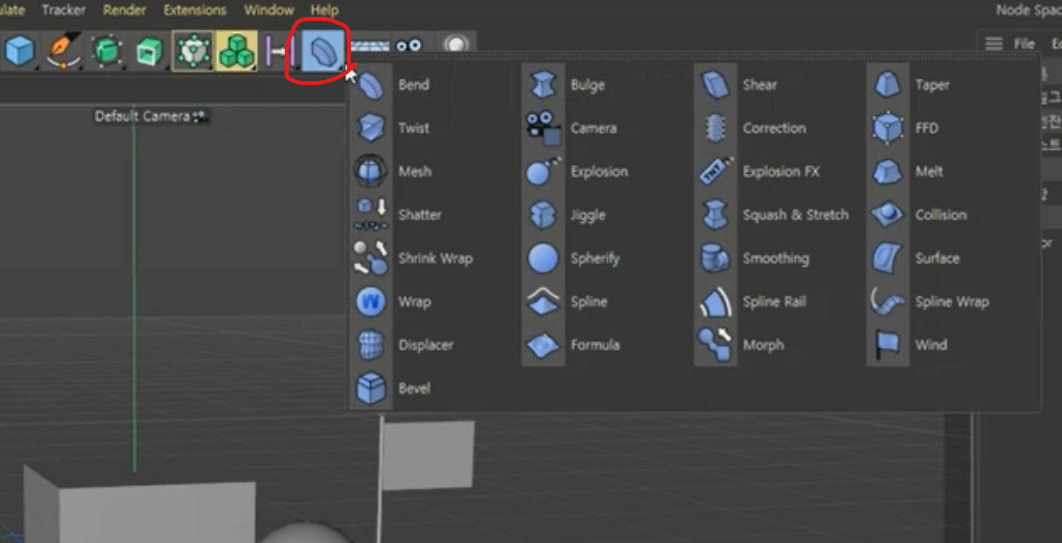Select the Bulge deformer
The width and height of the screenshot is (1062, 543).
[566, 85]
